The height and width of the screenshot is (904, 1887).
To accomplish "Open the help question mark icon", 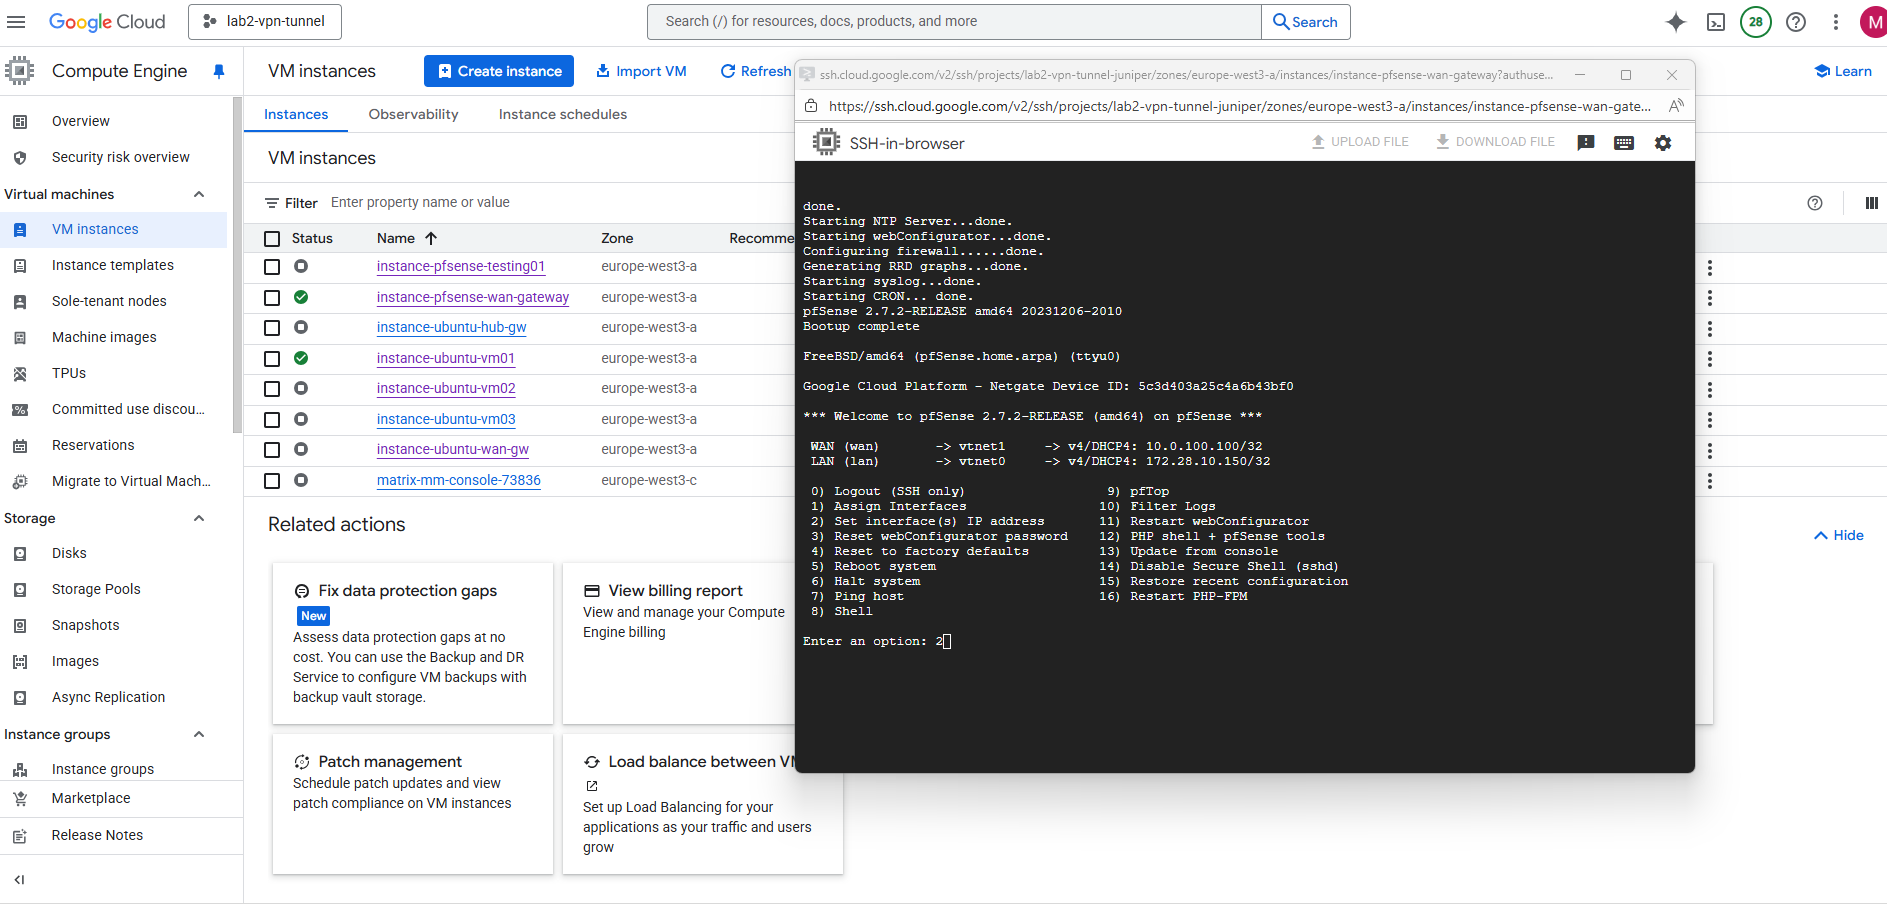I will 1796,22.
